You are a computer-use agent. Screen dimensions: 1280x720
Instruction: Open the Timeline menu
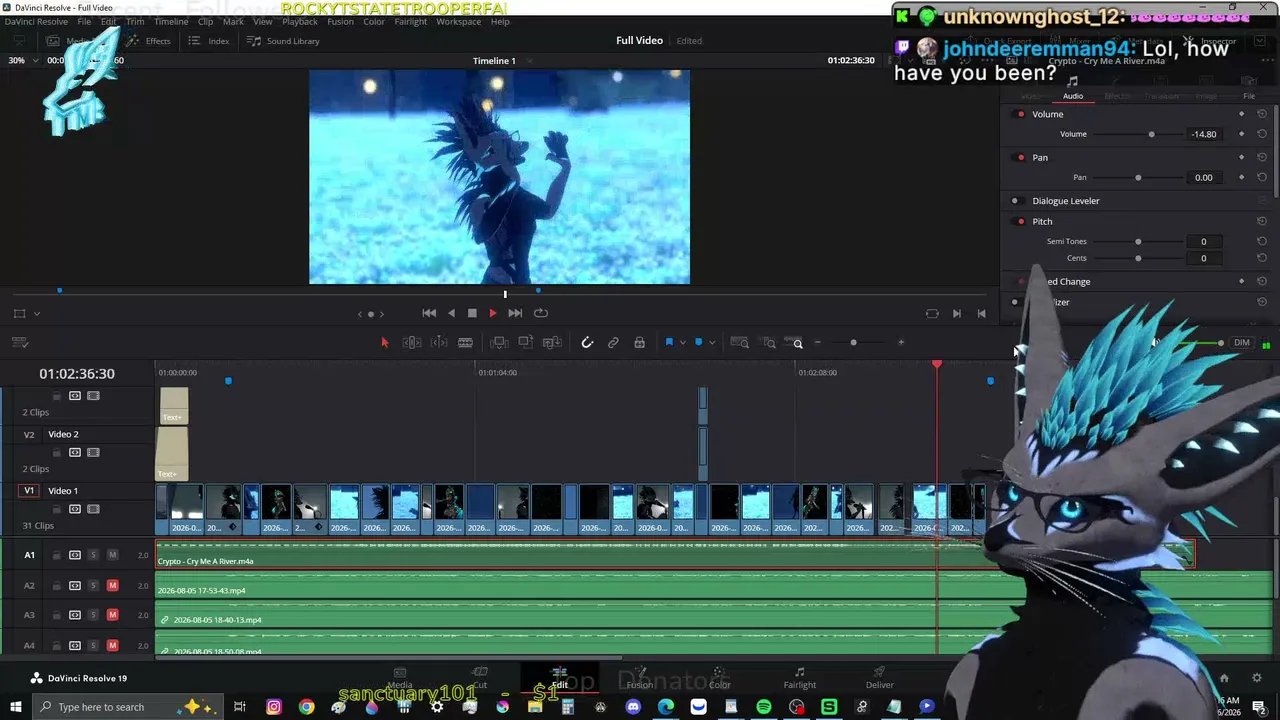pyautogui.click(x=171, y=21)
